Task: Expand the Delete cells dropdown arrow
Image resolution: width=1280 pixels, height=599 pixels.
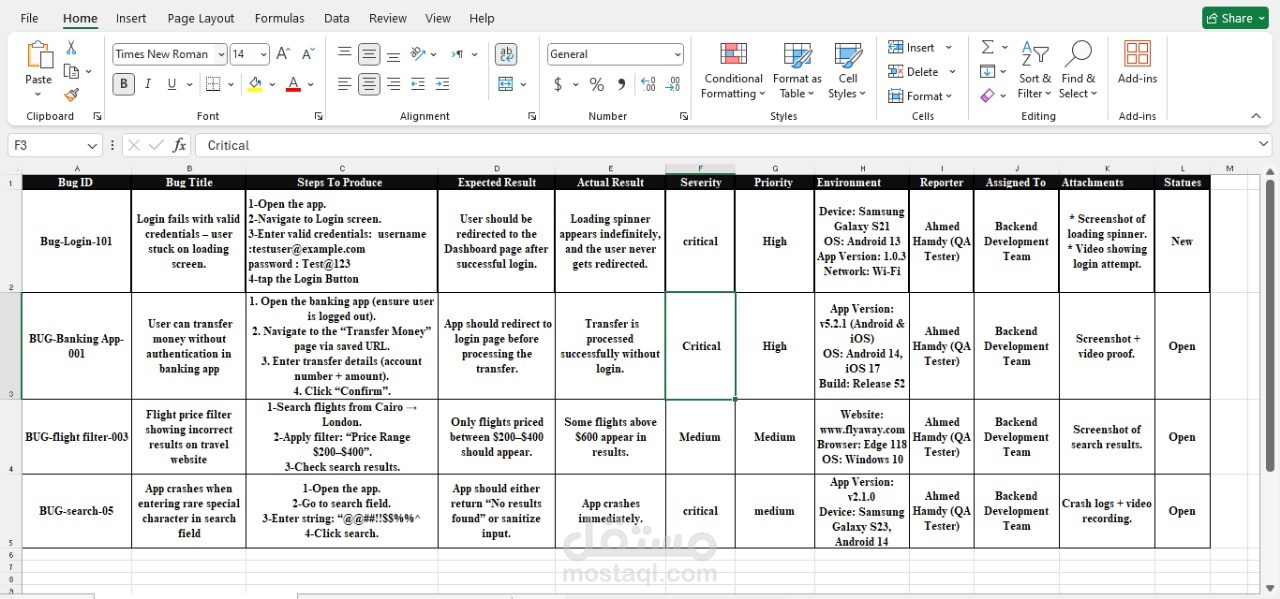Action: coord(952,71)
